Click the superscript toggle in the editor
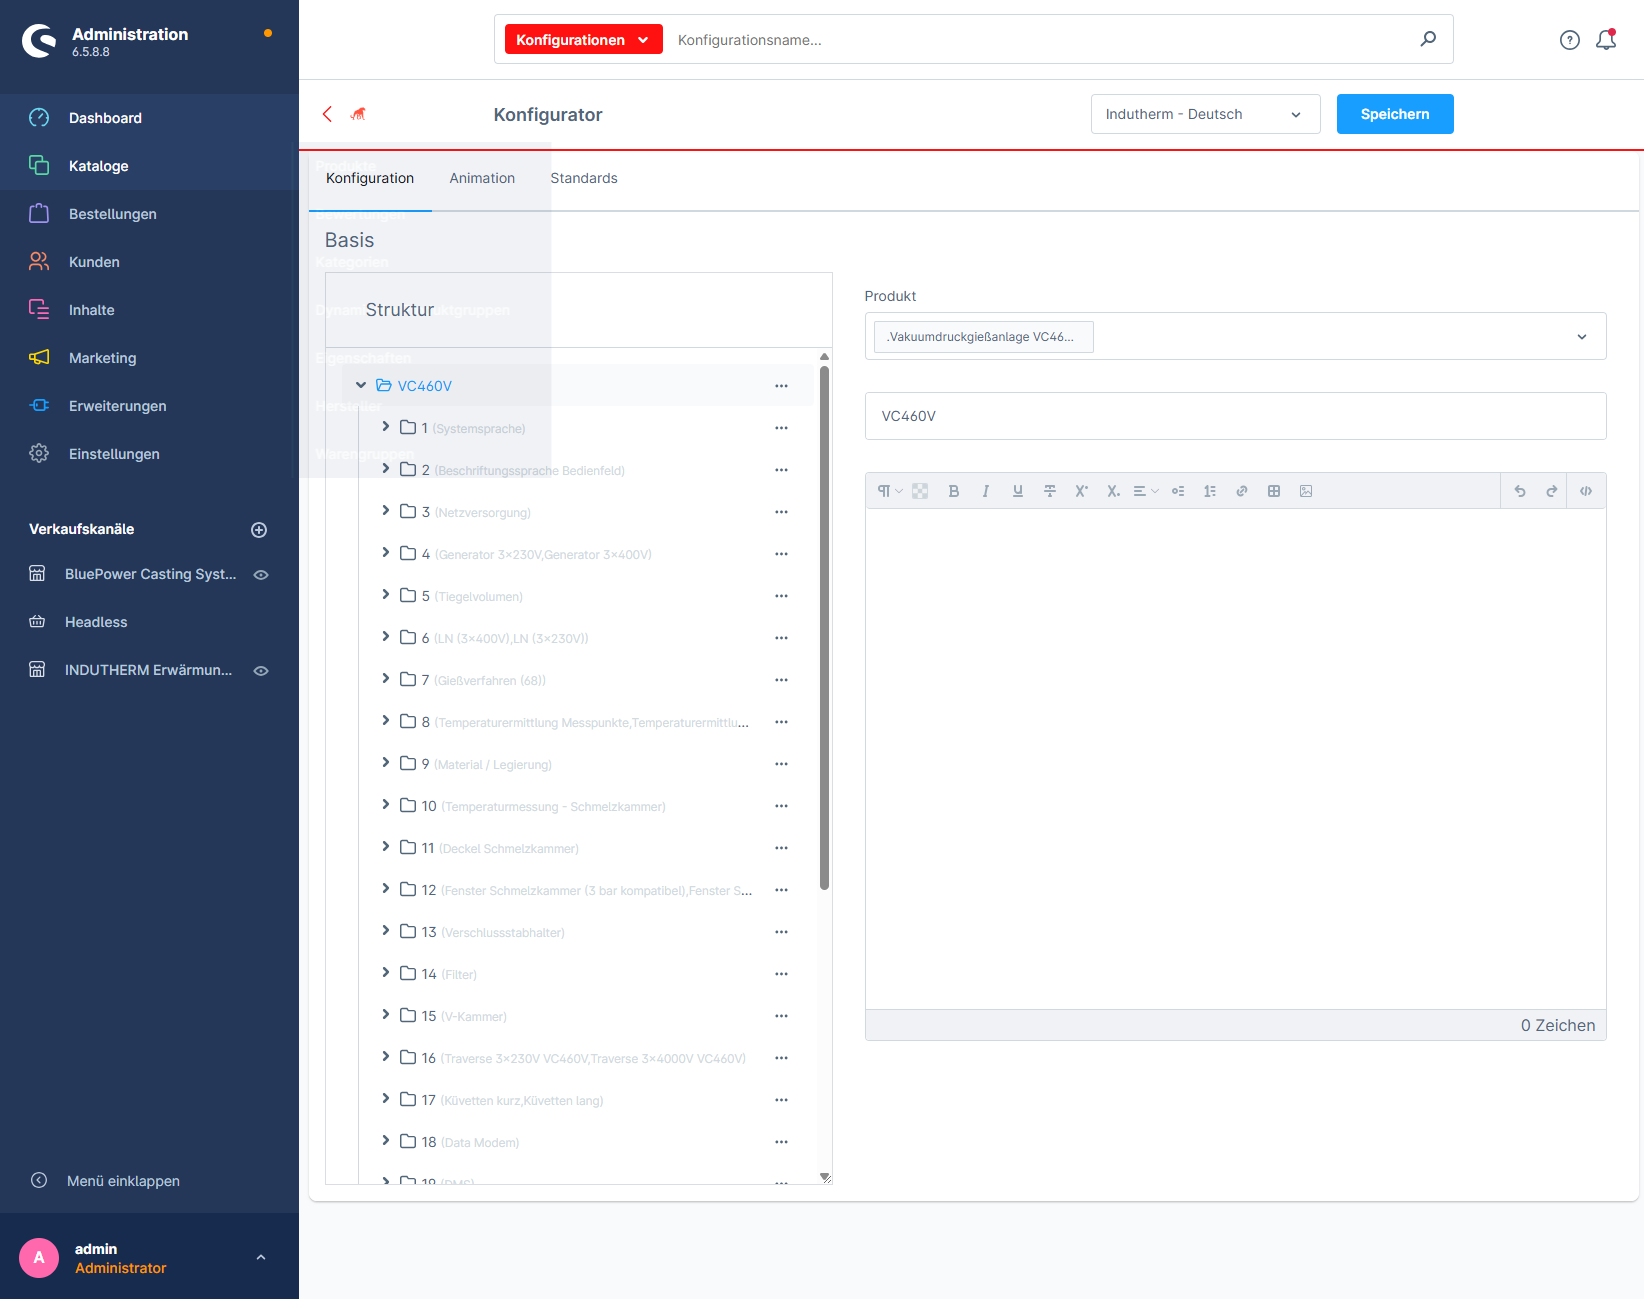1644x1299 pixels. pos(1081,491)
